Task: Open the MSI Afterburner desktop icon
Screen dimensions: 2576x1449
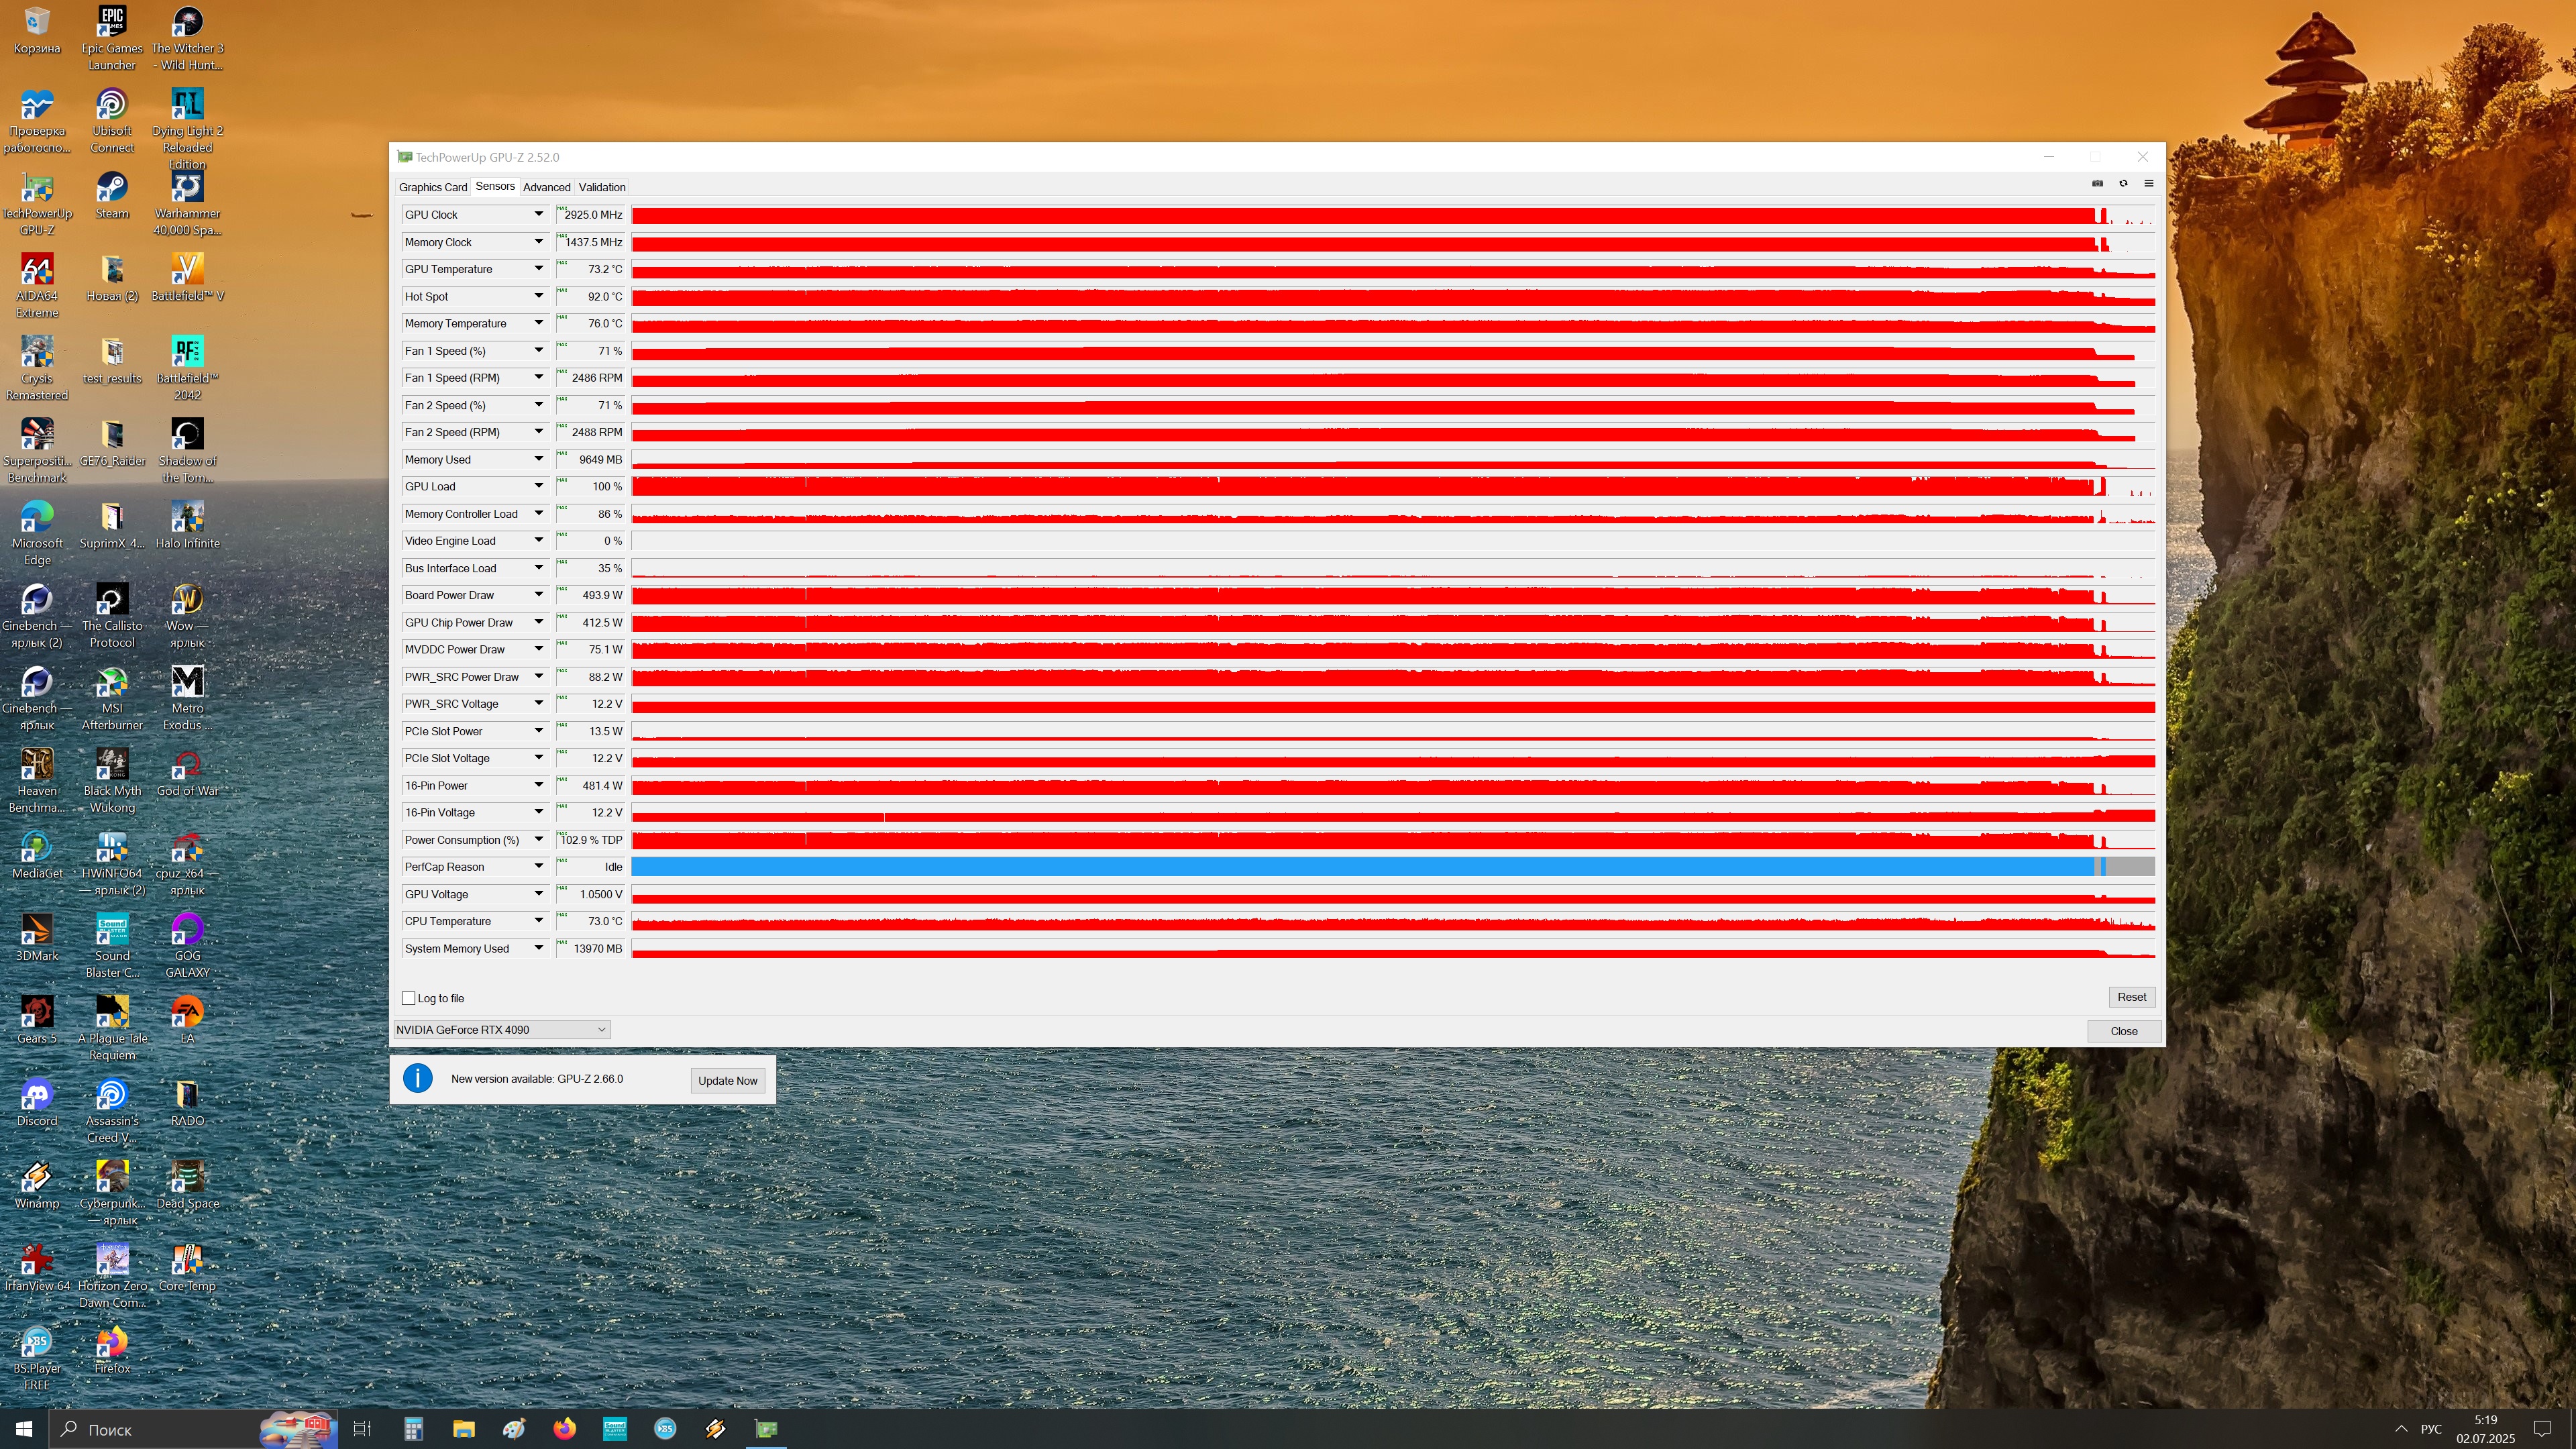Action: click(x=112, y=683)
